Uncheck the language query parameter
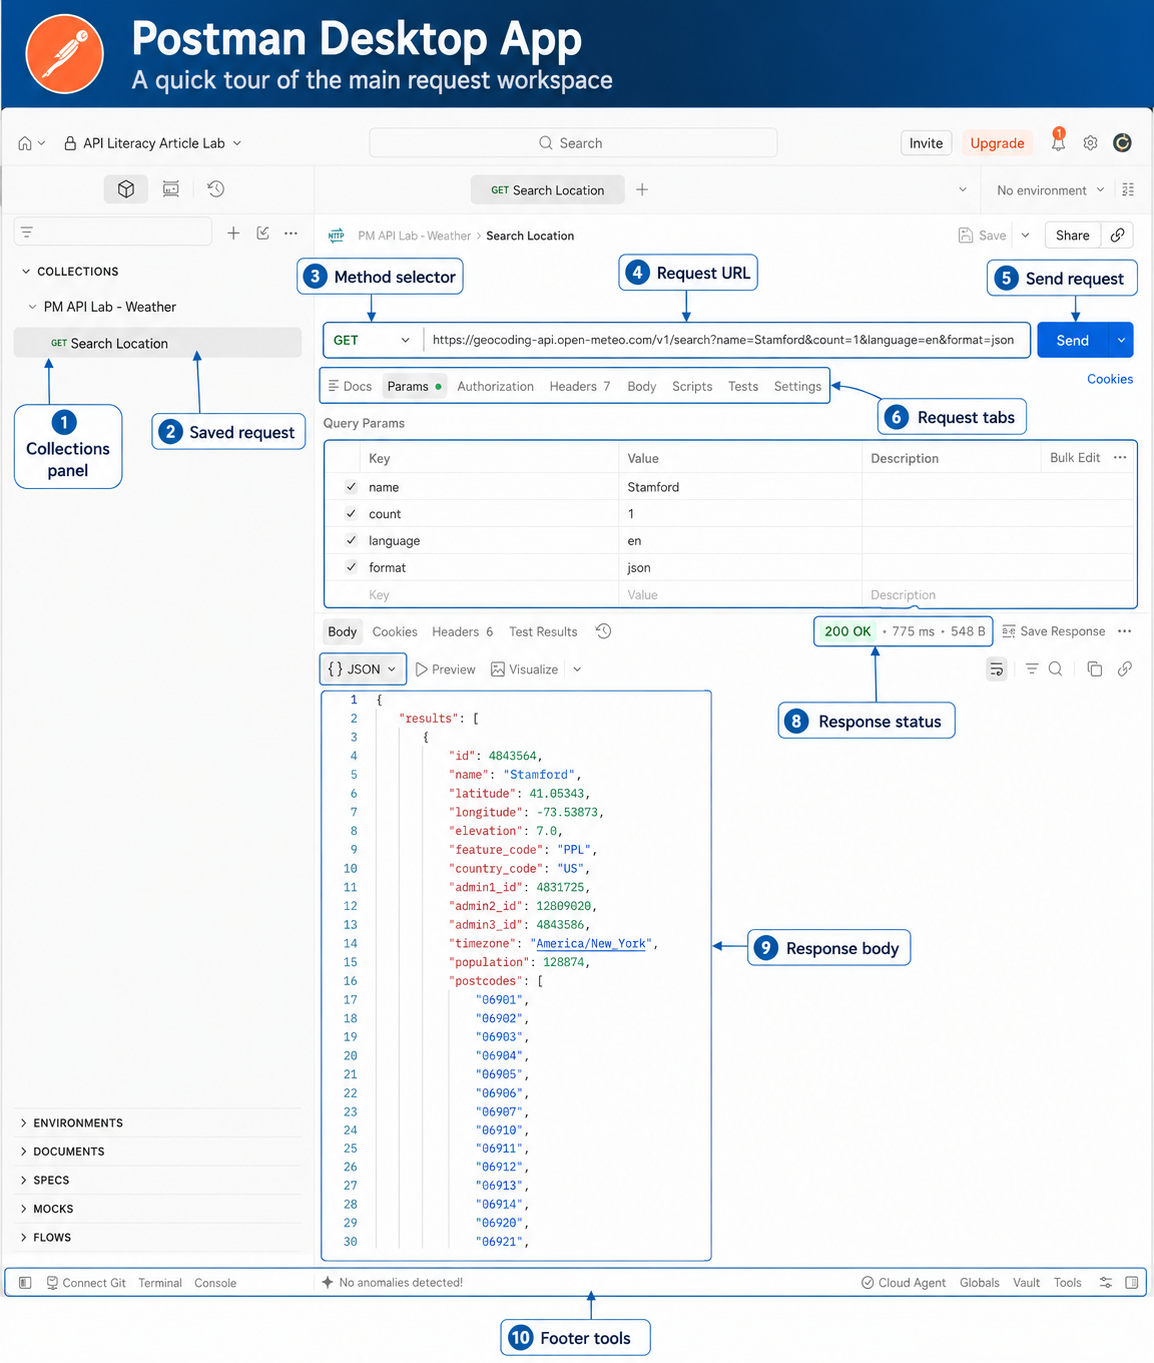 coord(351,540)
